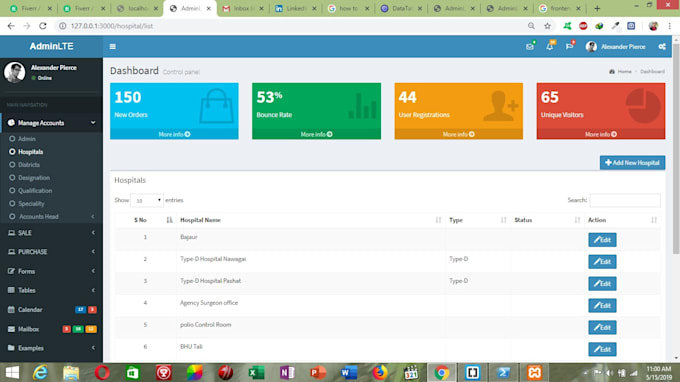Expand the Forms menu
Image resolution: width=680 pixels, height=382 pixels.
point(51,271)
